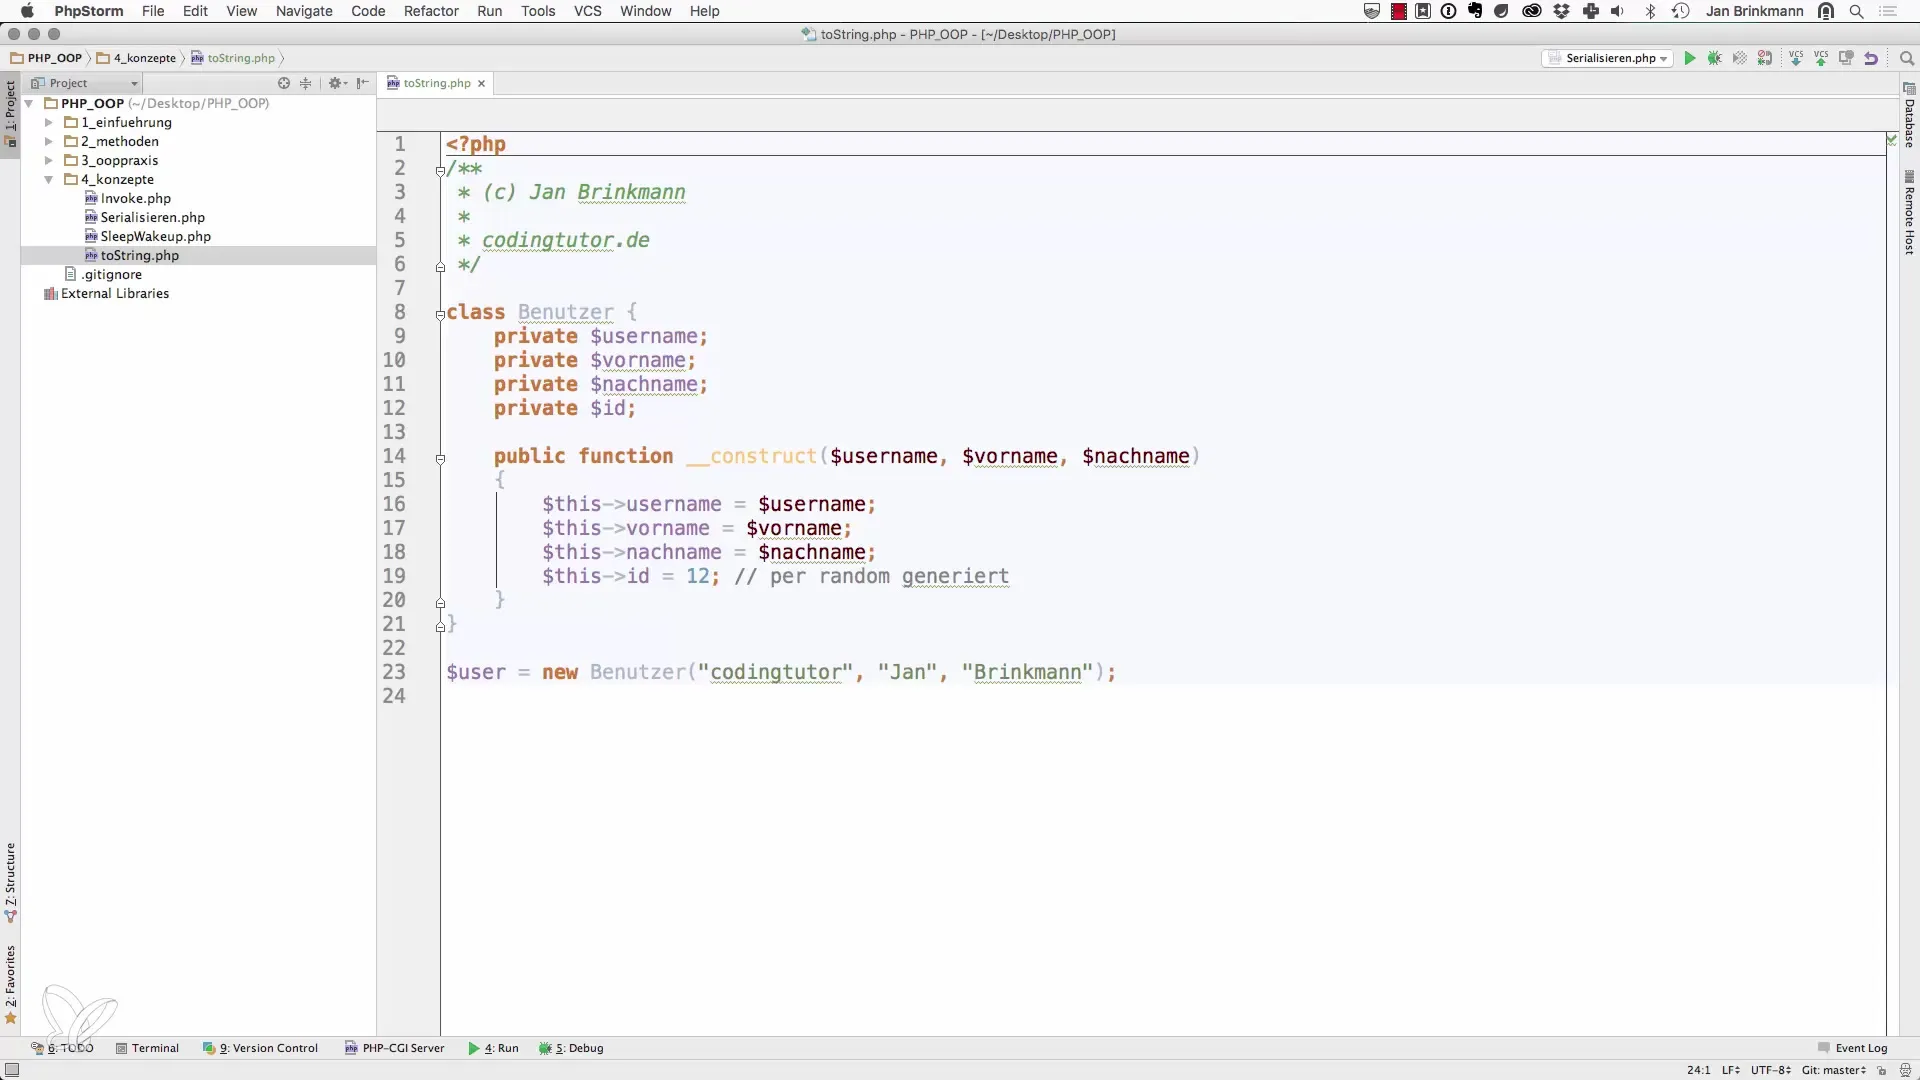Image resolution: width=1920 pixels, height=1080 pixels.
Task: Open the Database side panel
Action: coord(1909,115)
